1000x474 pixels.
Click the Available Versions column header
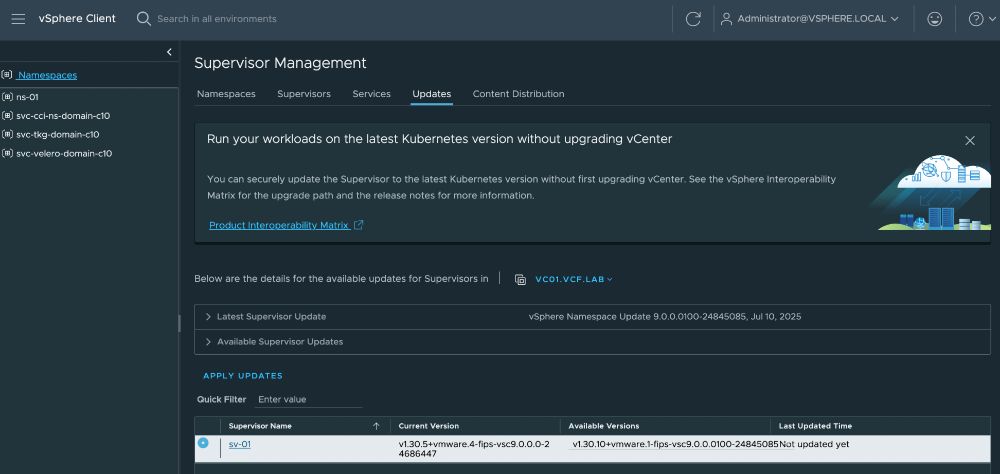pyautogui.click(x=603, y=426)
